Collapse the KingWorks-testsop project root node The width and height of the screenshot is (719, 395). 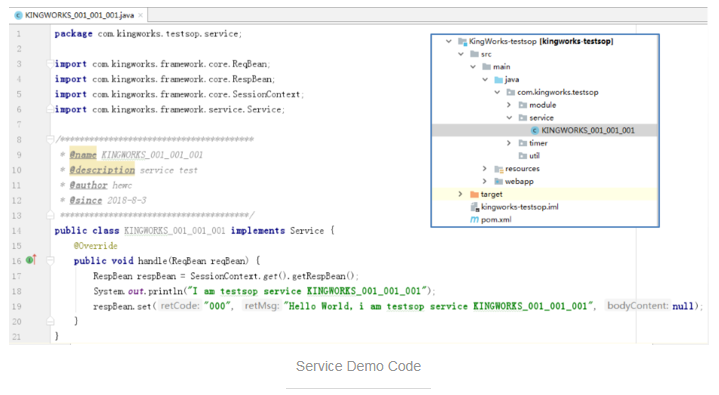[x=448, y=41]
